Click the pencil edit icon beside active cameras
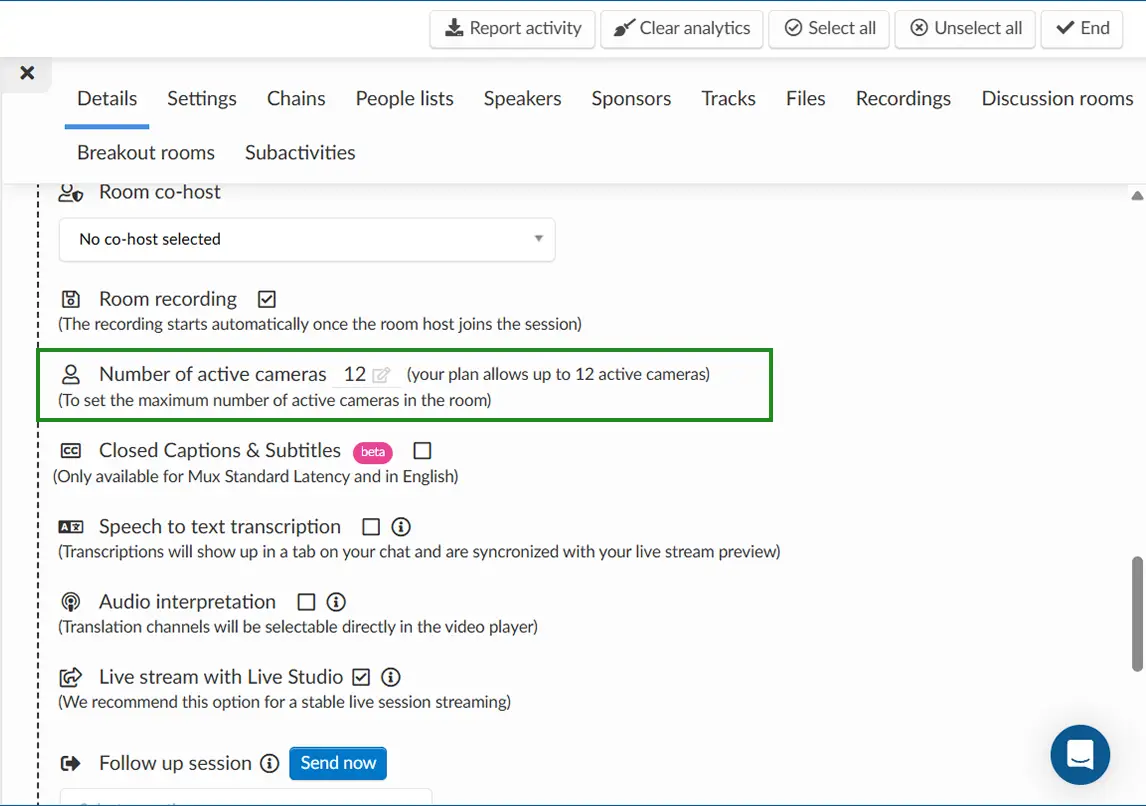 click(x=381, y=375)
